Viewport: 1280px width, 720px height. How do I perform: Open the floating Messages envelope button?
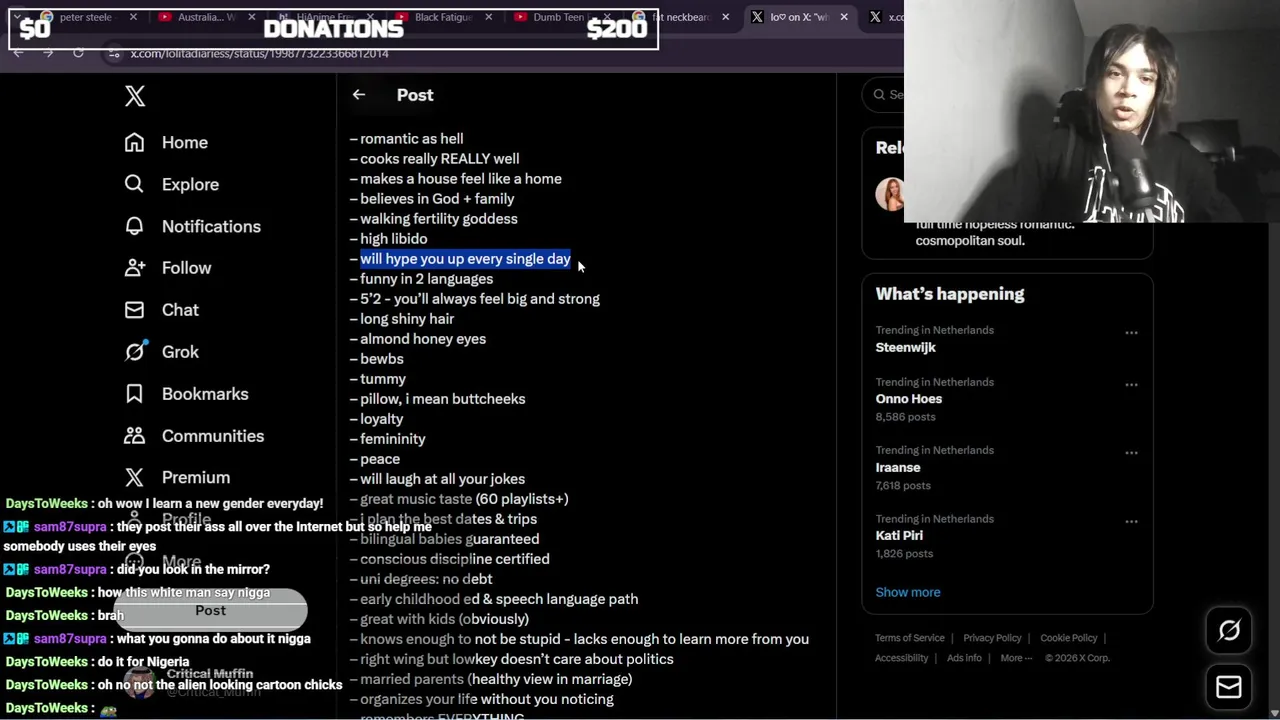click(1229, 687)
